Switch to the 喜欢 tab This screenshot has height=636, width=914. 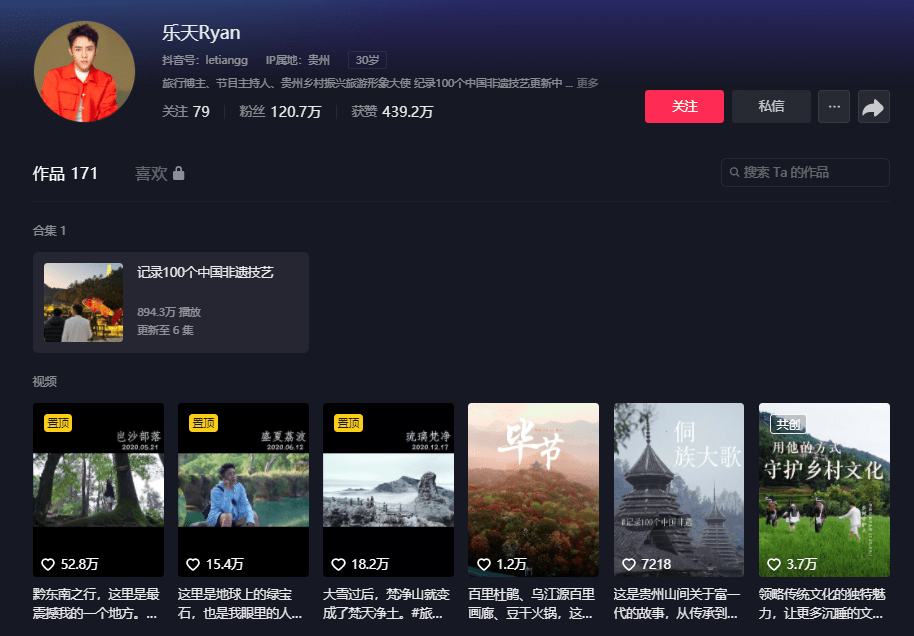pyautogui.click(x=151, y=174)
